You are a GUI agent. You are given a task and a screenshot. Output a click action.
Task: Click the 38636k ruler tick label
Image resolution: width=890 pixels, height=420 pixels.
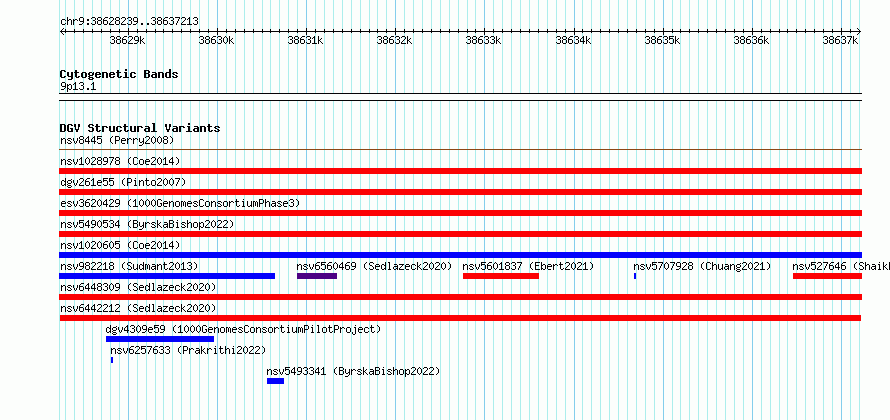click(752, 40)
